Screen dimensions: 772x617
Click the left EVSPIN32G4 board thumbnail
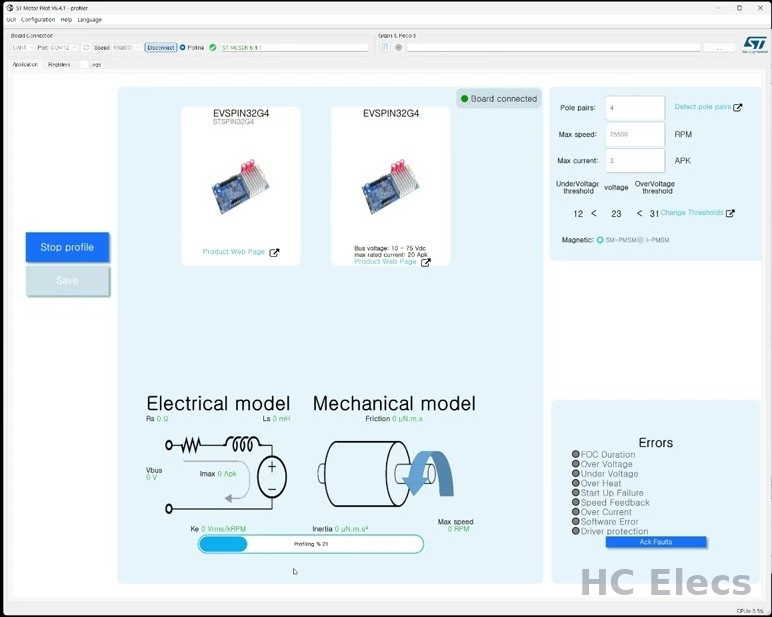241,186
